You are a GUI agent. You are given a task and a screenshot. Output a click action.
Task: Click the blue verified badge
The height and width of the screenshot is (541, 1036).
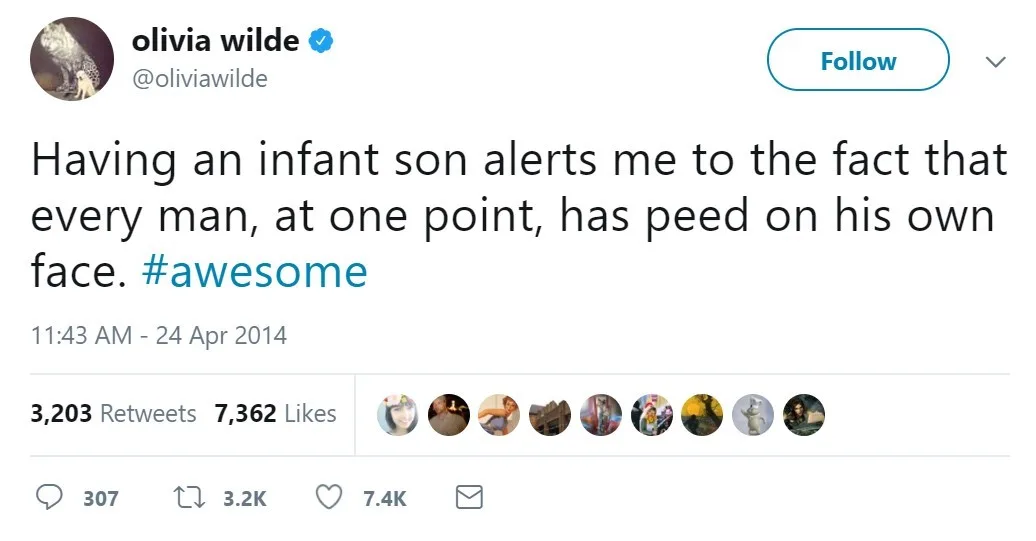coord(321,41)
